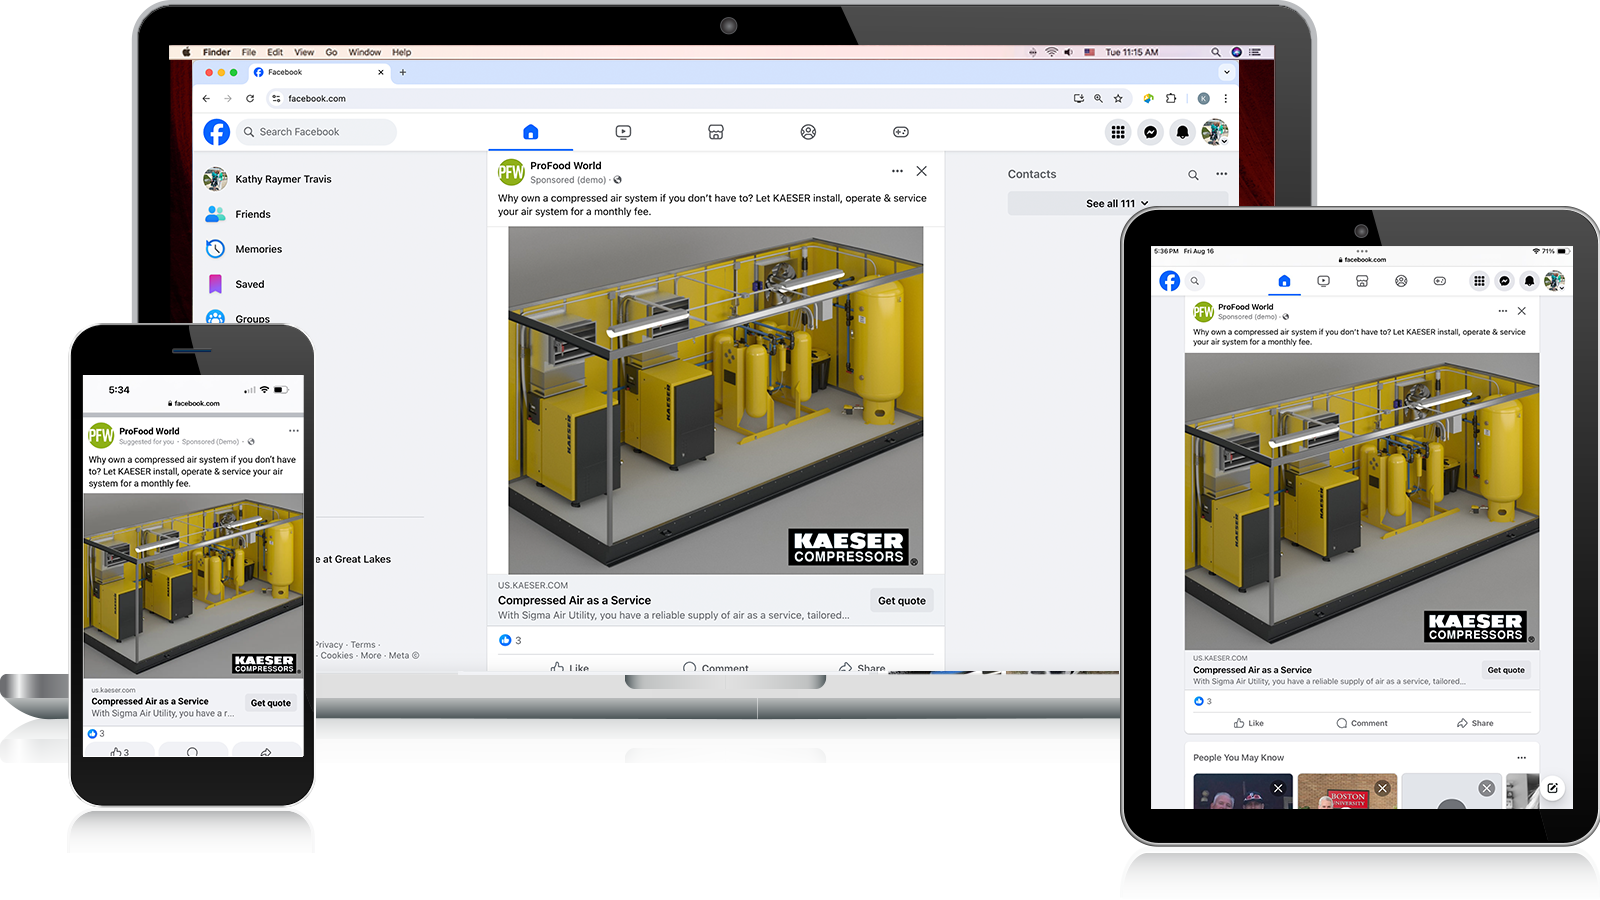Viewport: 1600px width, 900px height.
Task: Close the ad with X on tablet
Action: pos(1522,311)
